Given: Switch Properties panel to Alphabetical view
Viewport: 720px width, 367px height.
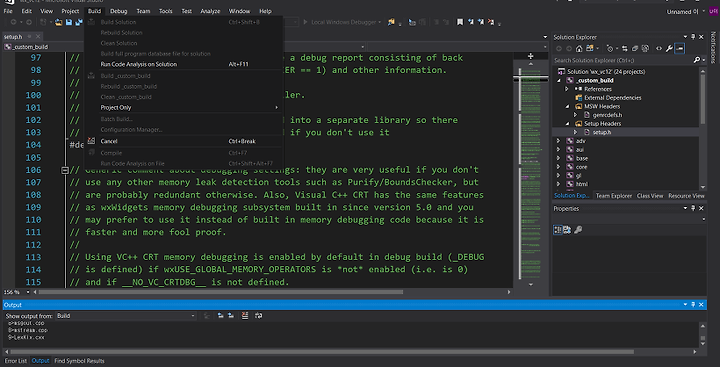Looking at the screenshot, I should [568, 230].
